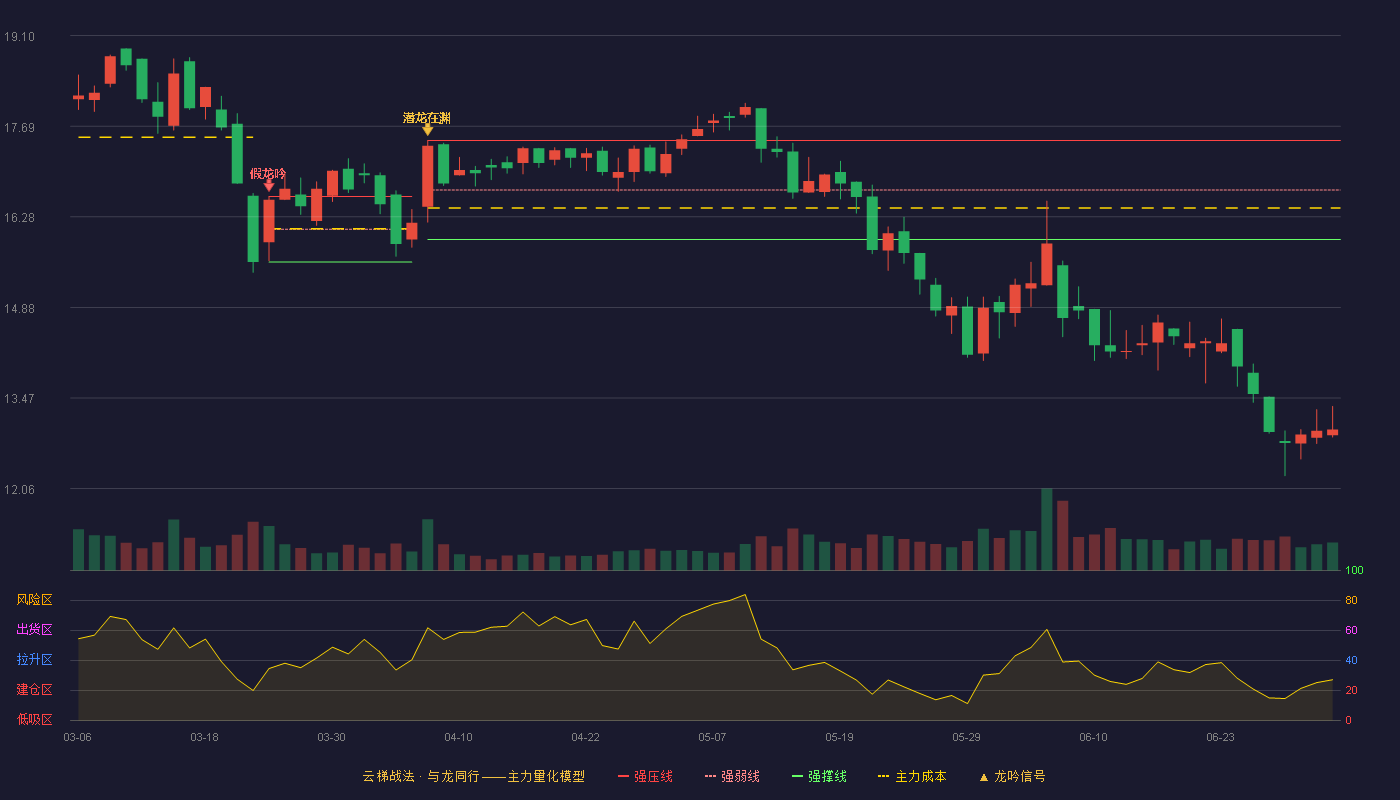This screenshot has width=1400, height=800.
Task: Click the 05-07 date label
Action: click(712, 737)
